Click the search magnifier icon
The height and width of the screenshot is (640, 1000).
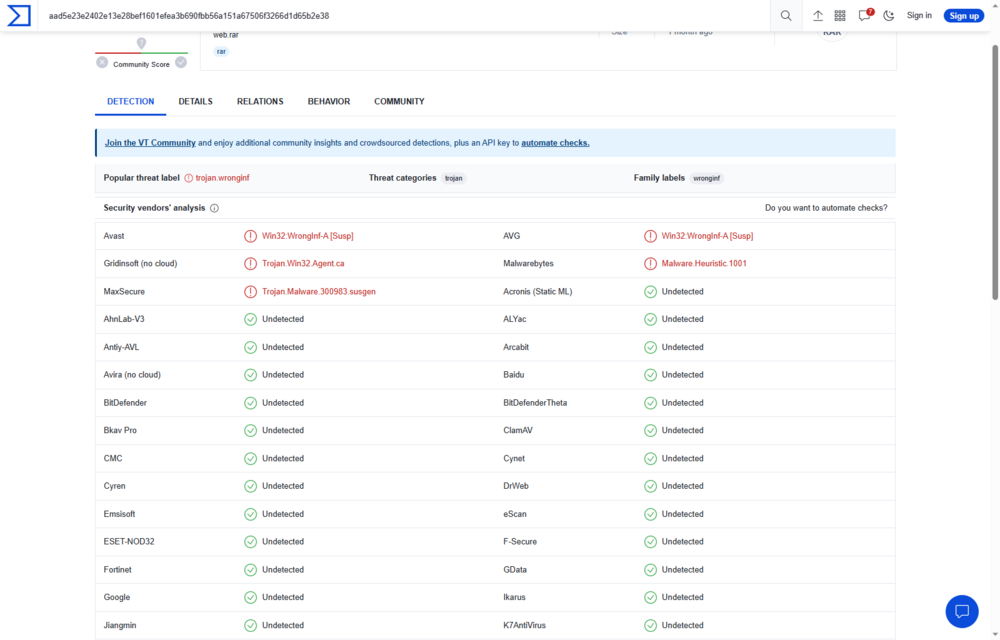786,15
